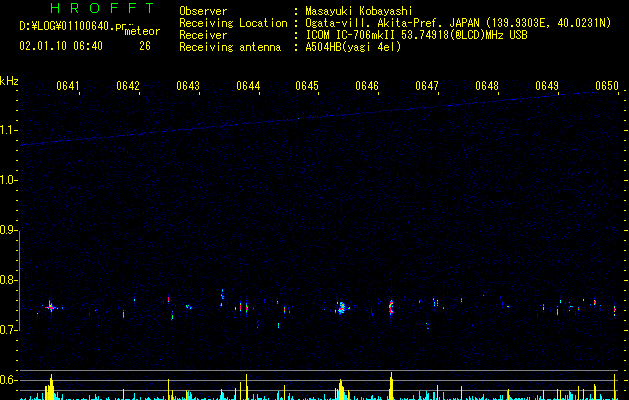Click the HROFFT title text

coord(103,8)
